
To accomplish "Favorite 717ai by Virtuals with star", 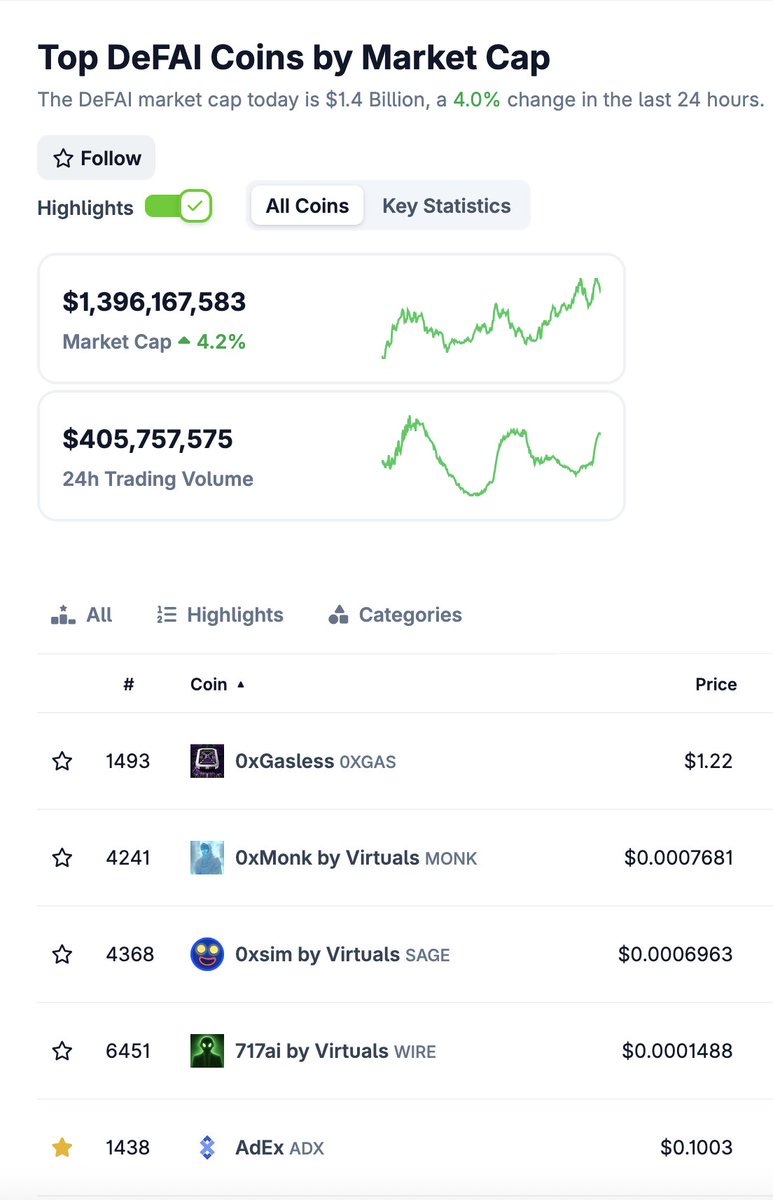I will (62, 1051).
